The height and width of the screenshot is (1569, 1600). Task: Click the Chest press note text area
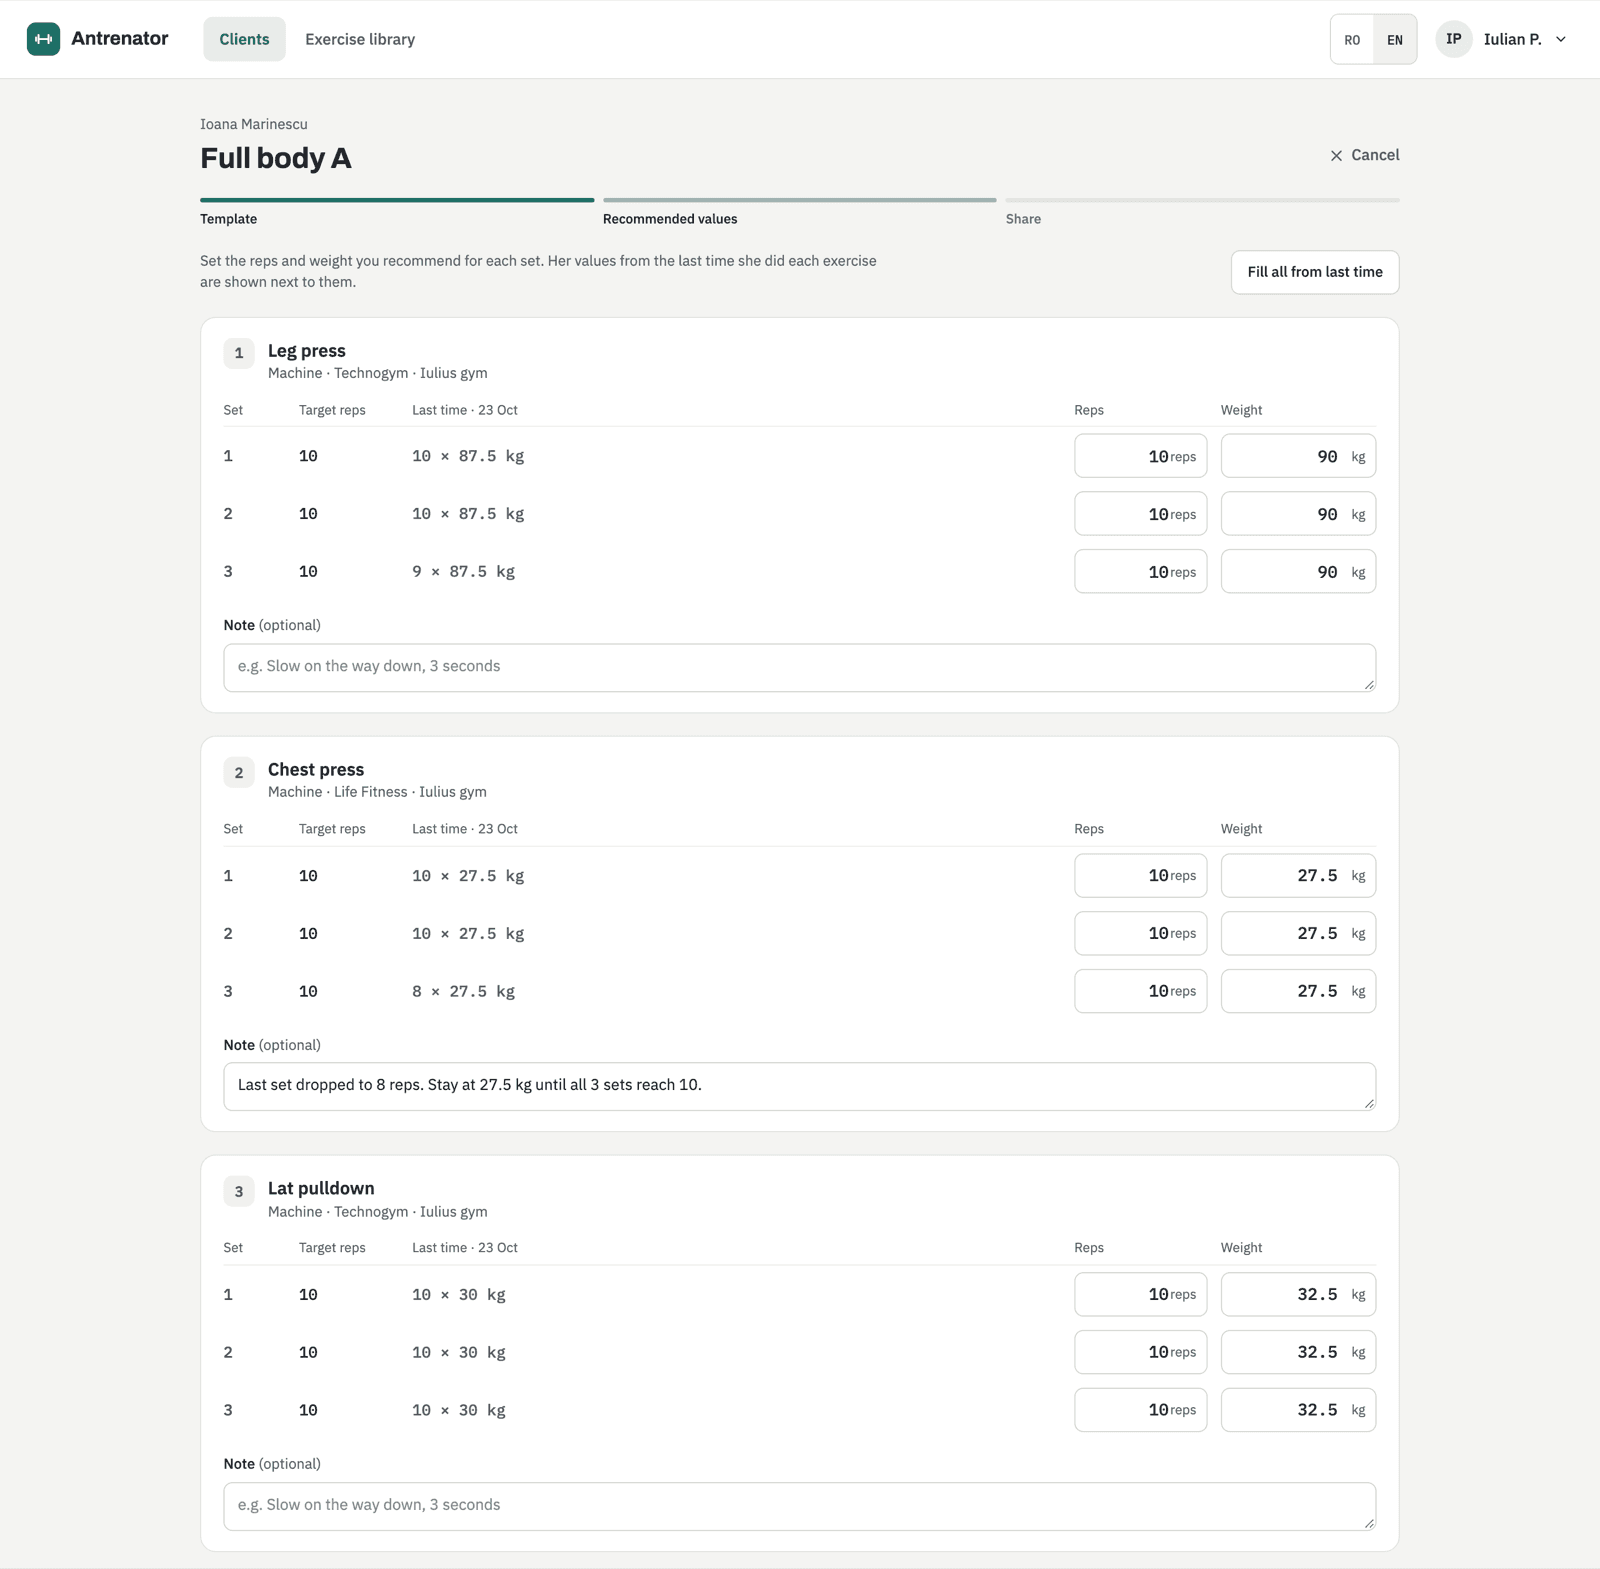(x=799, y=1086)
